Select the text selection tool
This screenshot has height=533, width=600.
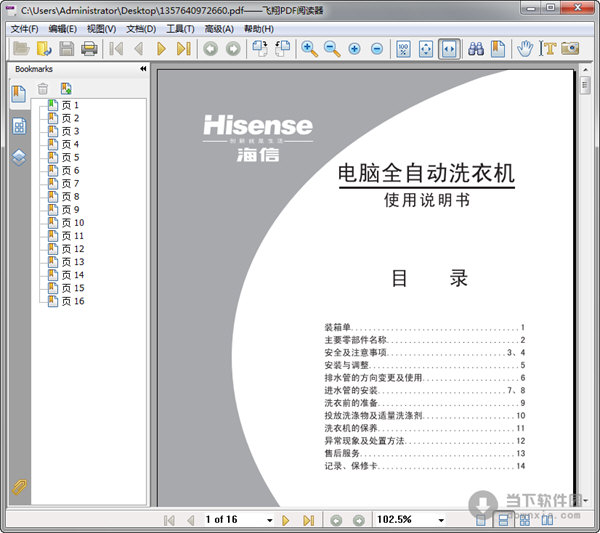(547, 49)
